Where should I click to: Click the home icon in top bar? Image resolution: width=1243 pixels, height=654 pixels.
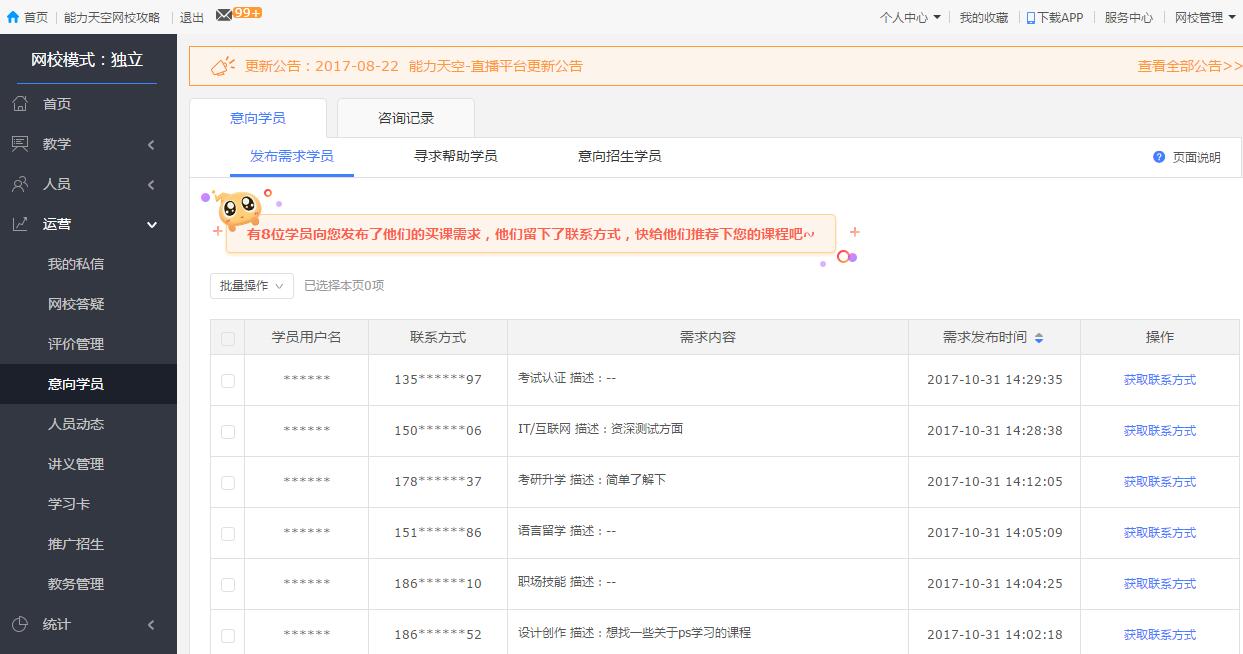(x=12, y=17)
